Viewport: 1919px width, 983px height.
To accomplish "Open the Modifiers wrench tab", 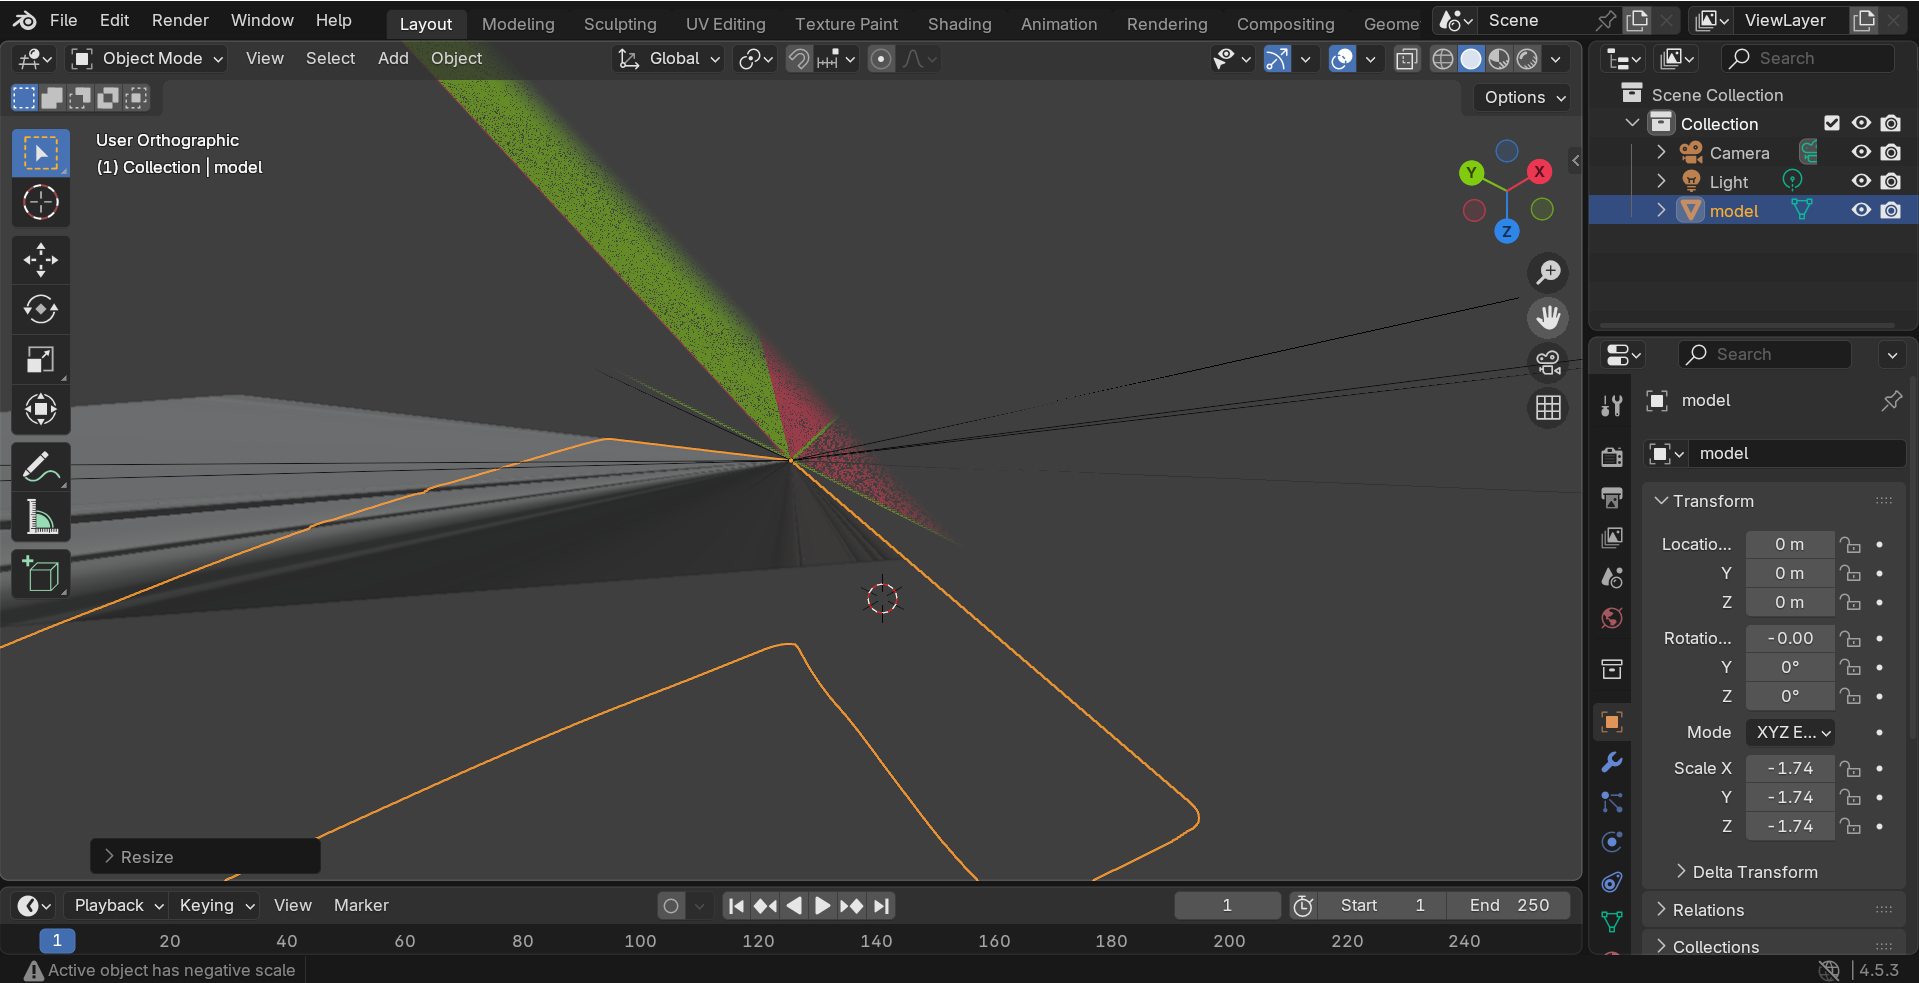I will point(1612,762).
